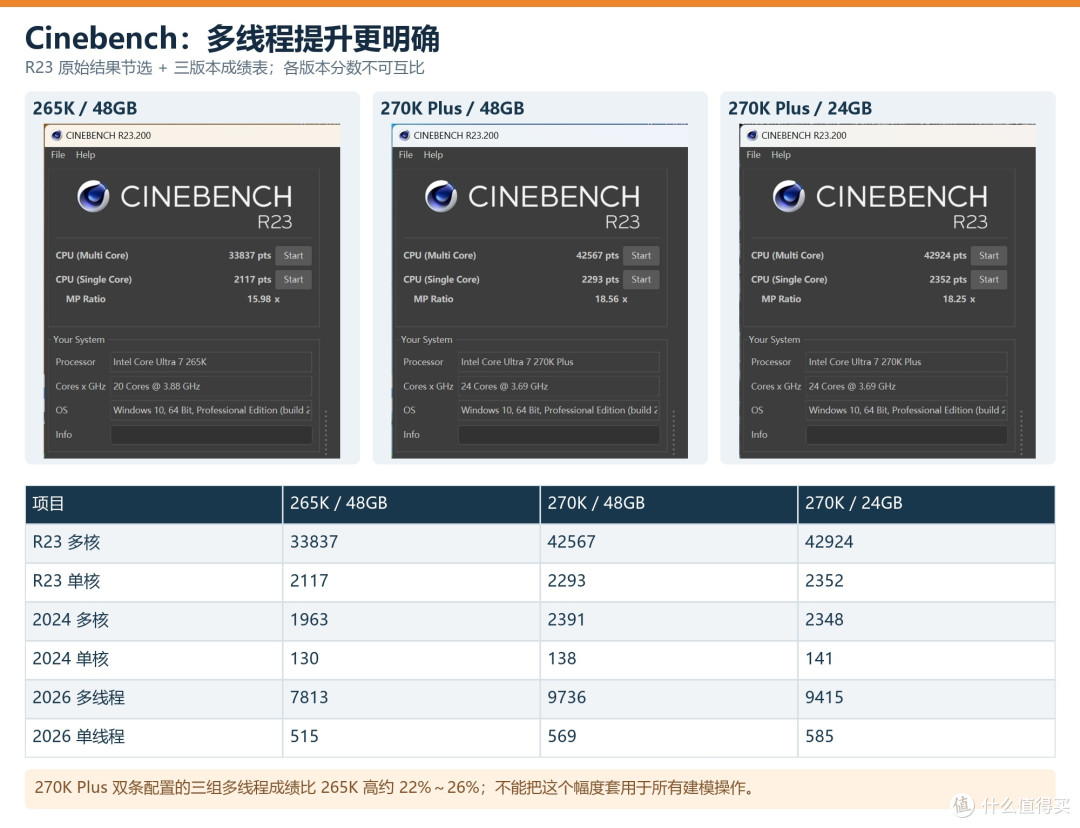Open File menu in 265K / 48GB window
Image resolution: width=1080 pixels, height=828 pixels.
coord(58,154)
